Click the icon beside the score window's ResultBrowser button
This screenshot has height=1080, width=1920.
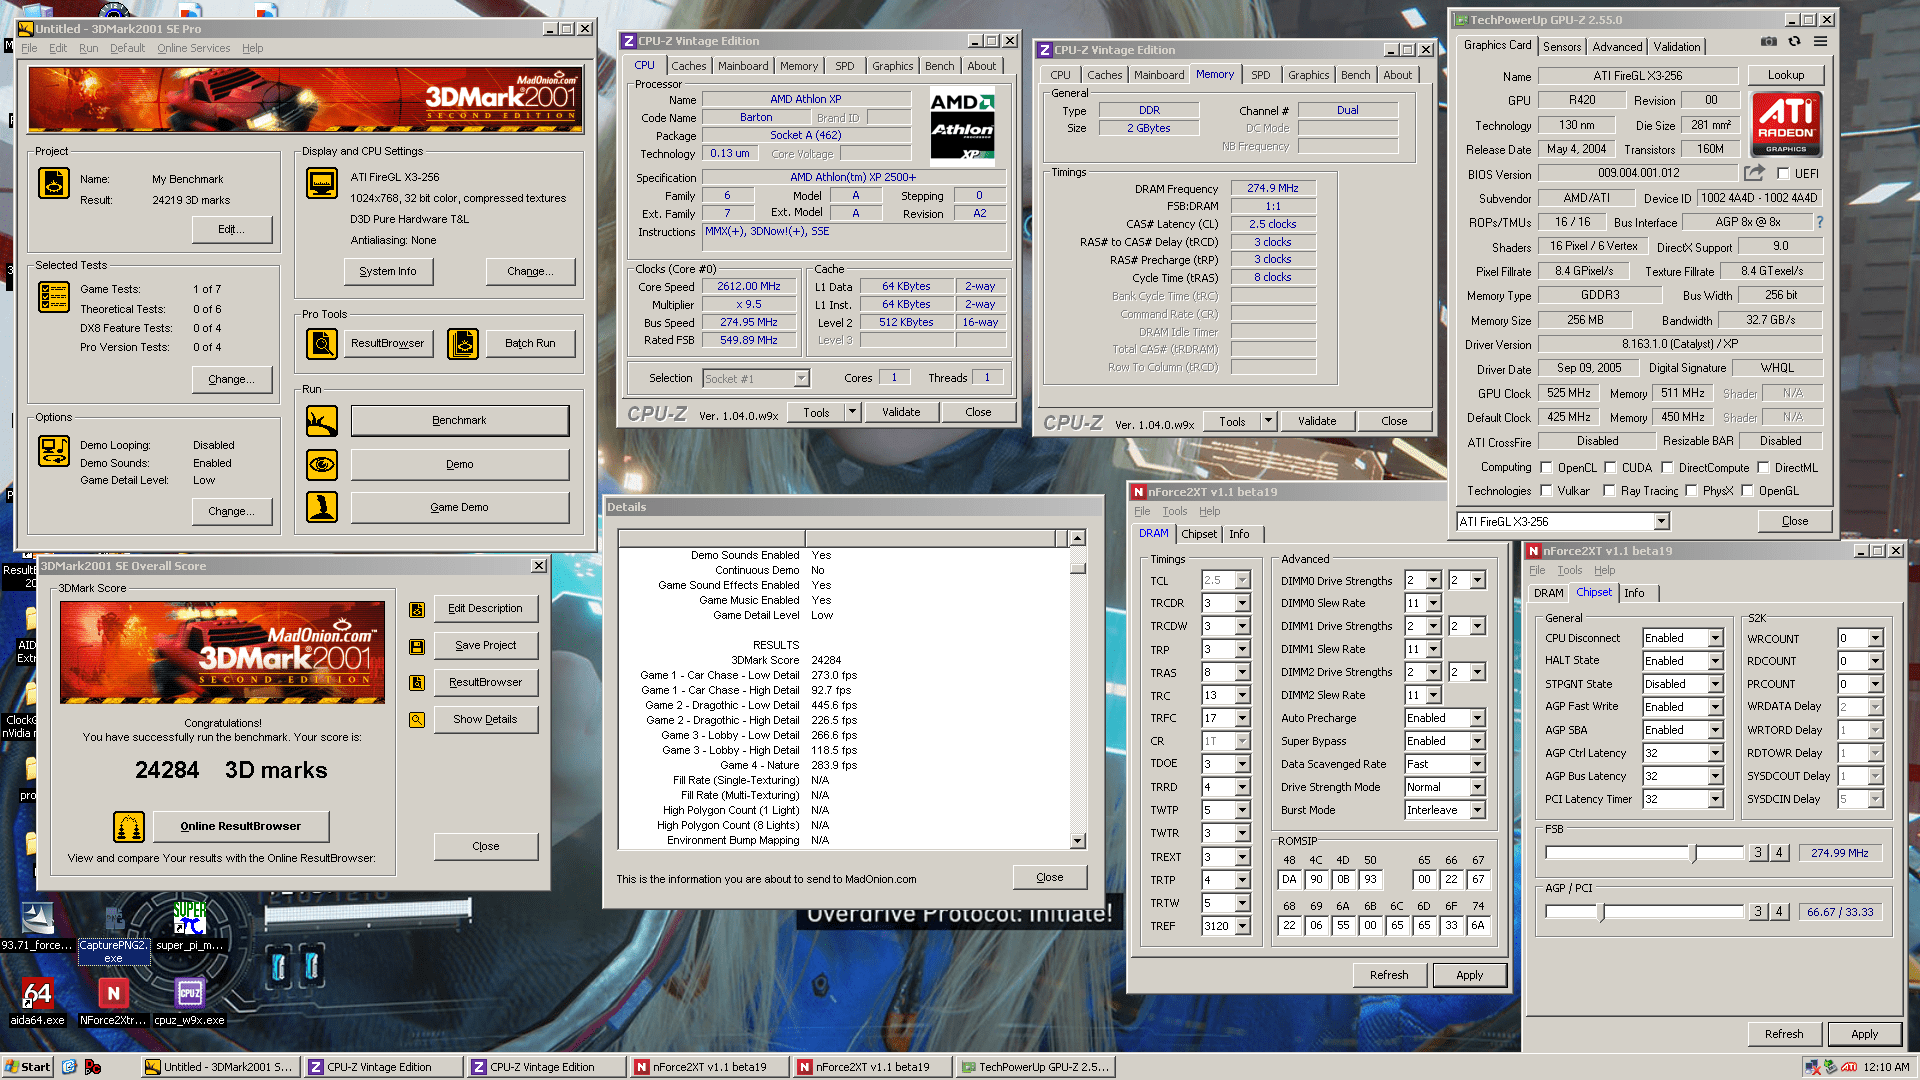tap(417, 683)
